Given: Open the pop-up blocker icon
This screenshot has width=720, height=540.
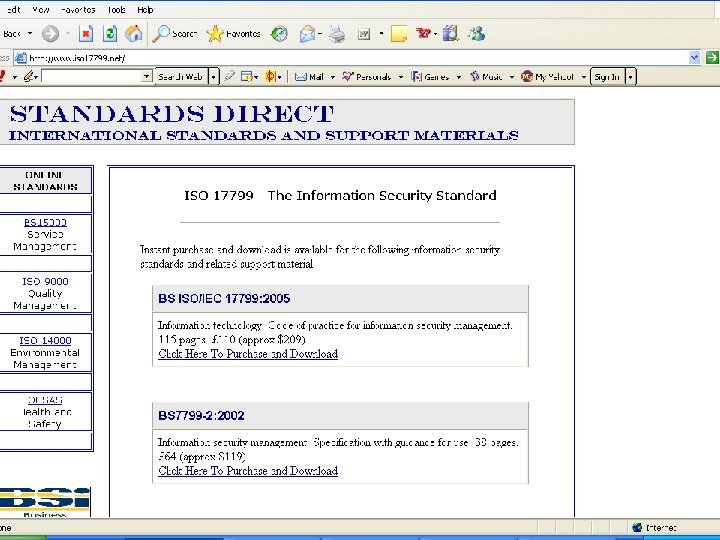Looking at the screenshot, I should 247,77.
